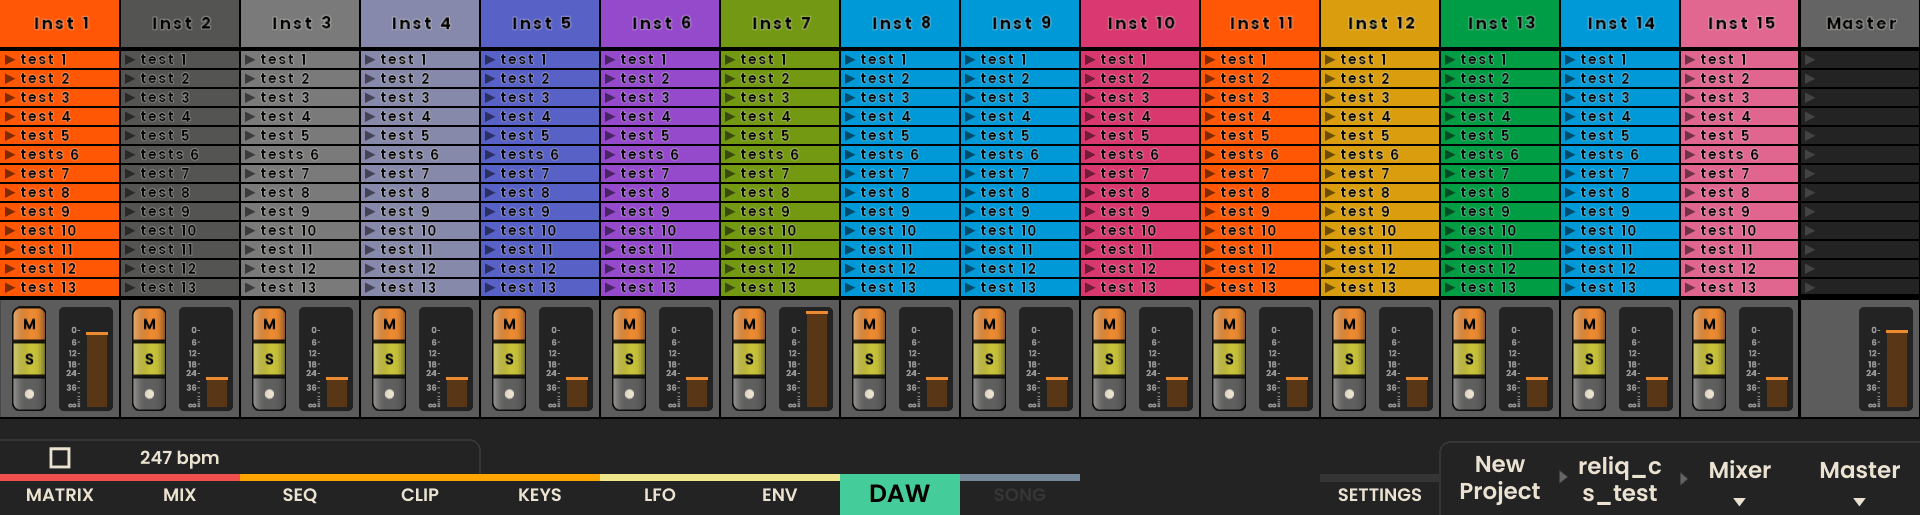Click the play triangle on Inst 1 test 1 clip
The image size is (1920, 515).
[x=10, y=60]
